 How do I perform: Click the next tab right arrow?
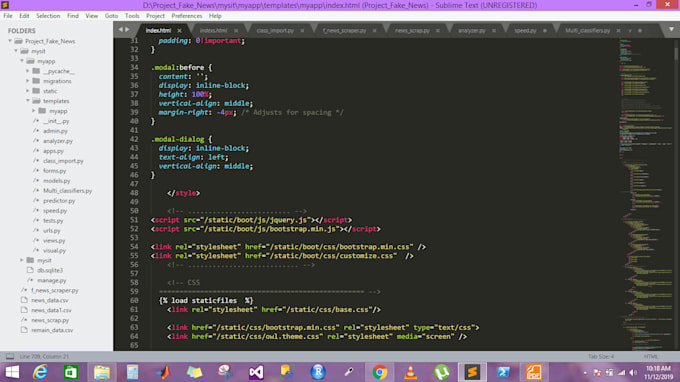(x=127, y=29)
